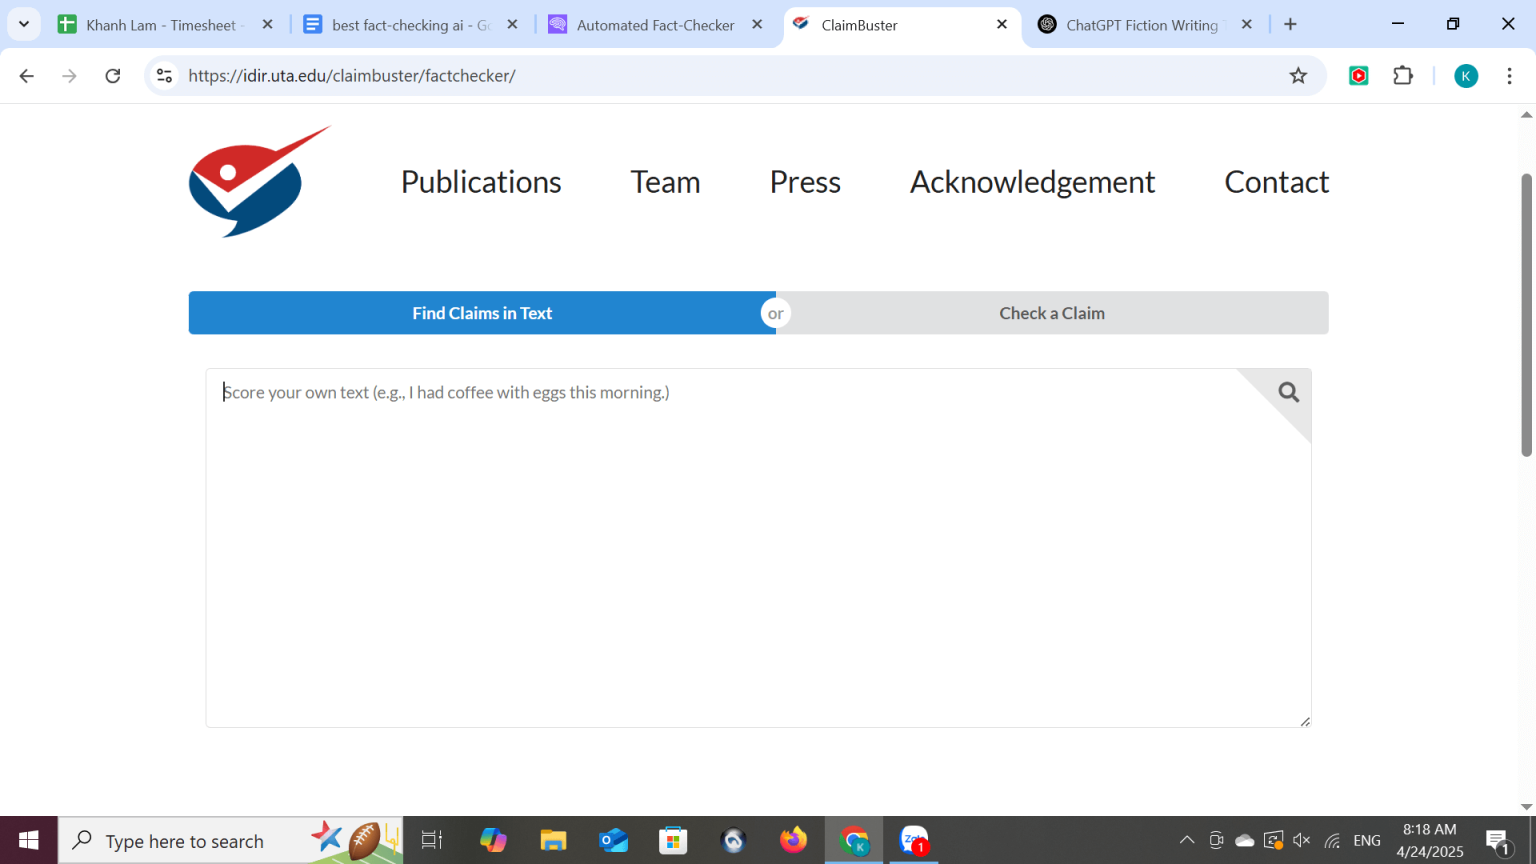The width and height of the screenshot is (1536, 864).
Task: Open the Publications page
Action: (x=481, y=182)
